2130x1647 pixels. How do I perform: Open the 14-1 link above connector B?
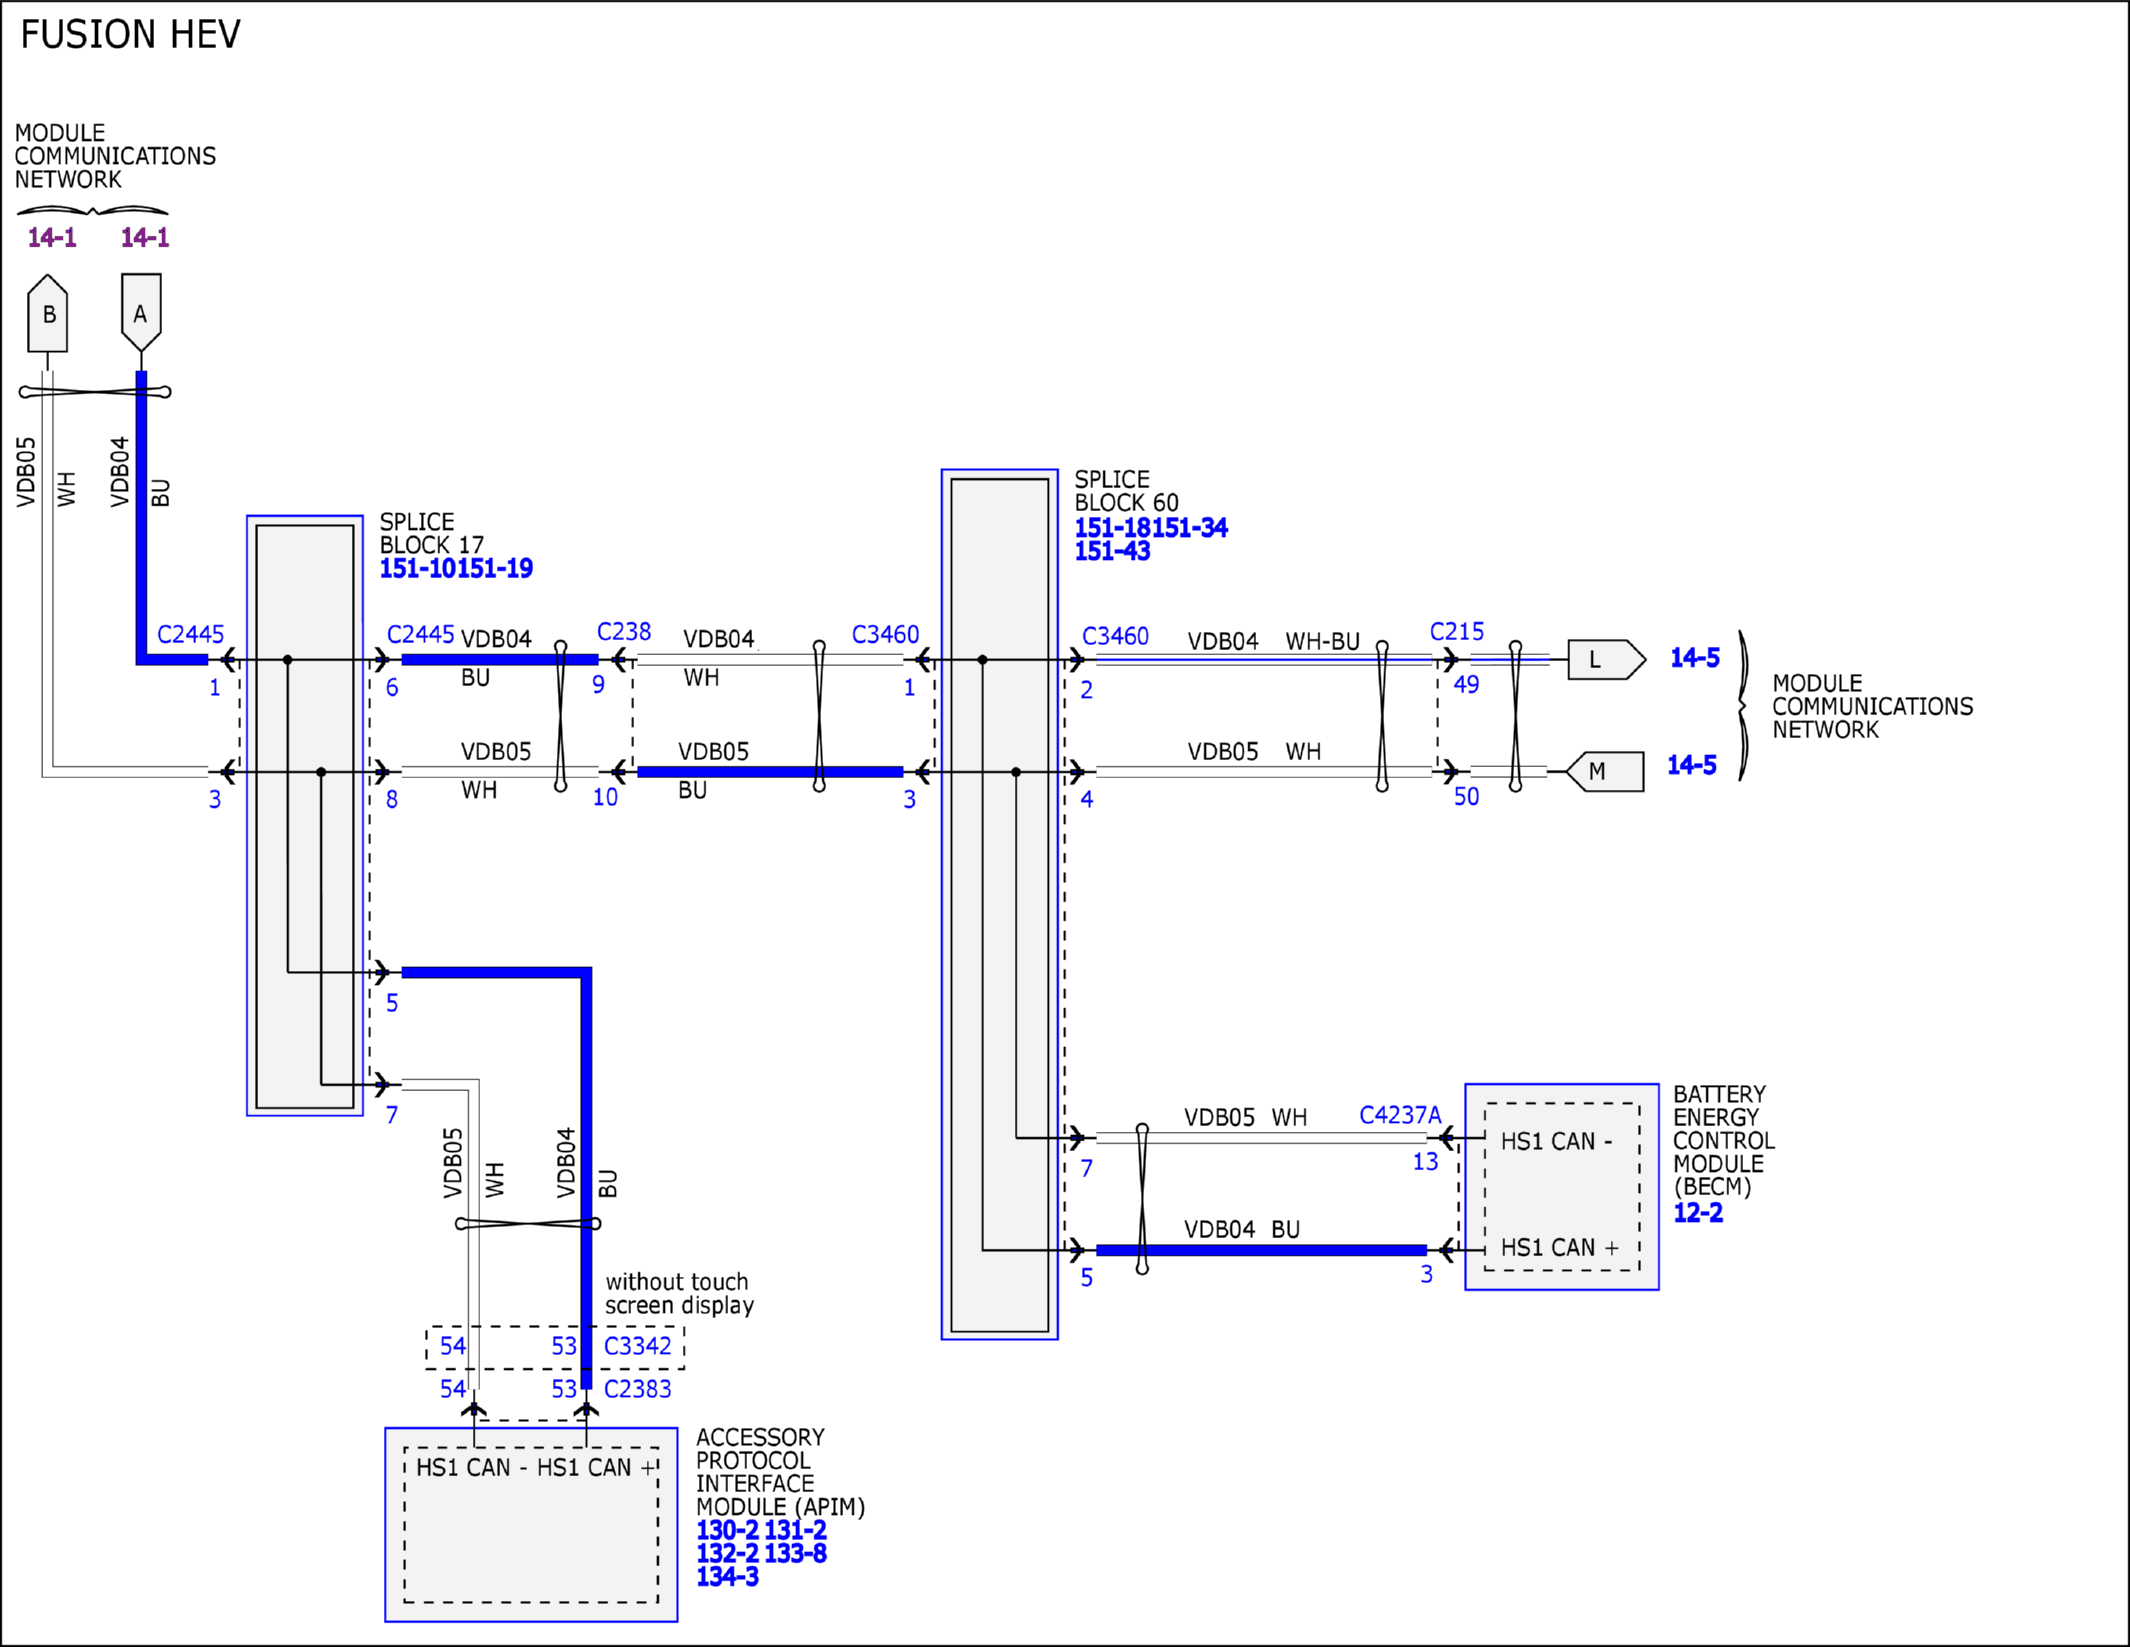click(x=52, y=238)
